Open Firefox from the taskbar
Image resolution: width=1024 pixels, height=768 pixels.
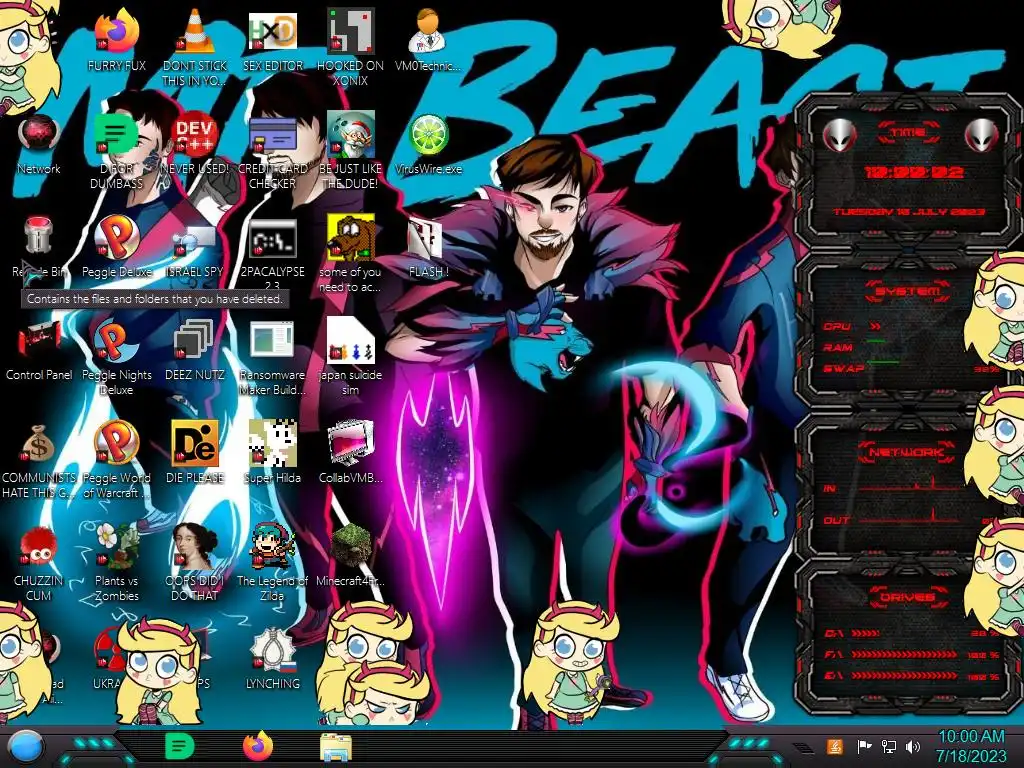(x=258, y=746)
